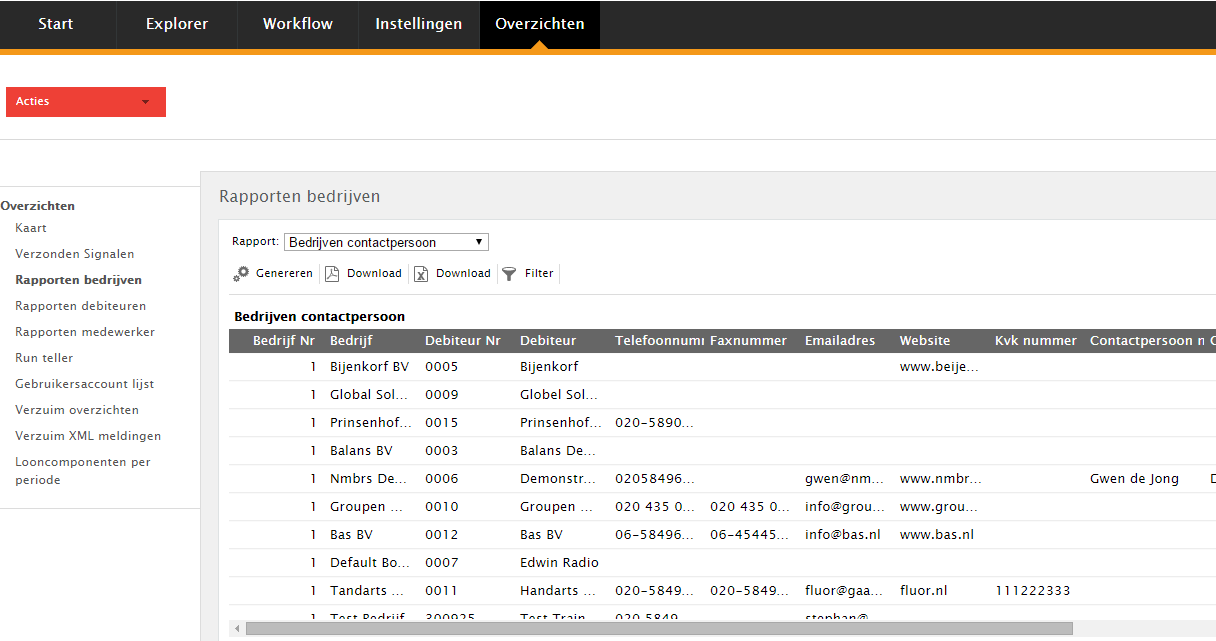1216x641 pixels.
Task: Open Run teller link
Action: coord(44,358)
